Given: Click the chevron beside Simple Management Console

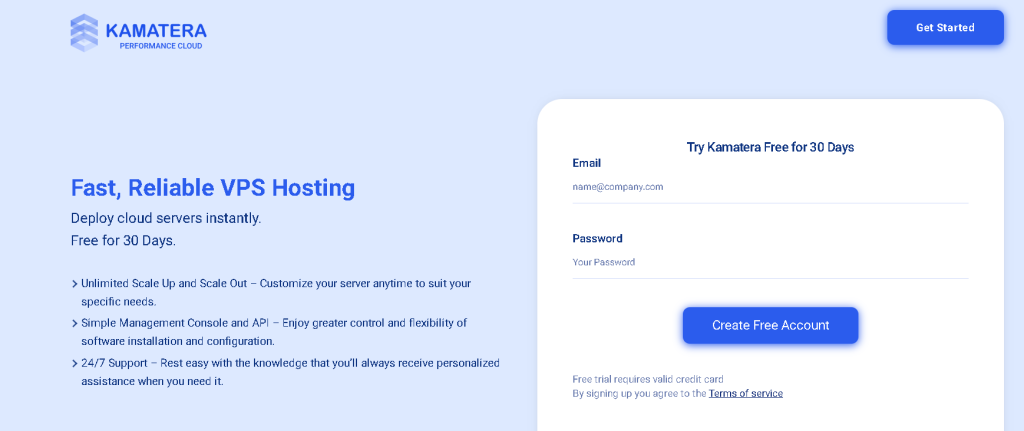Looking at the screenshot, I should coord(75,323).
